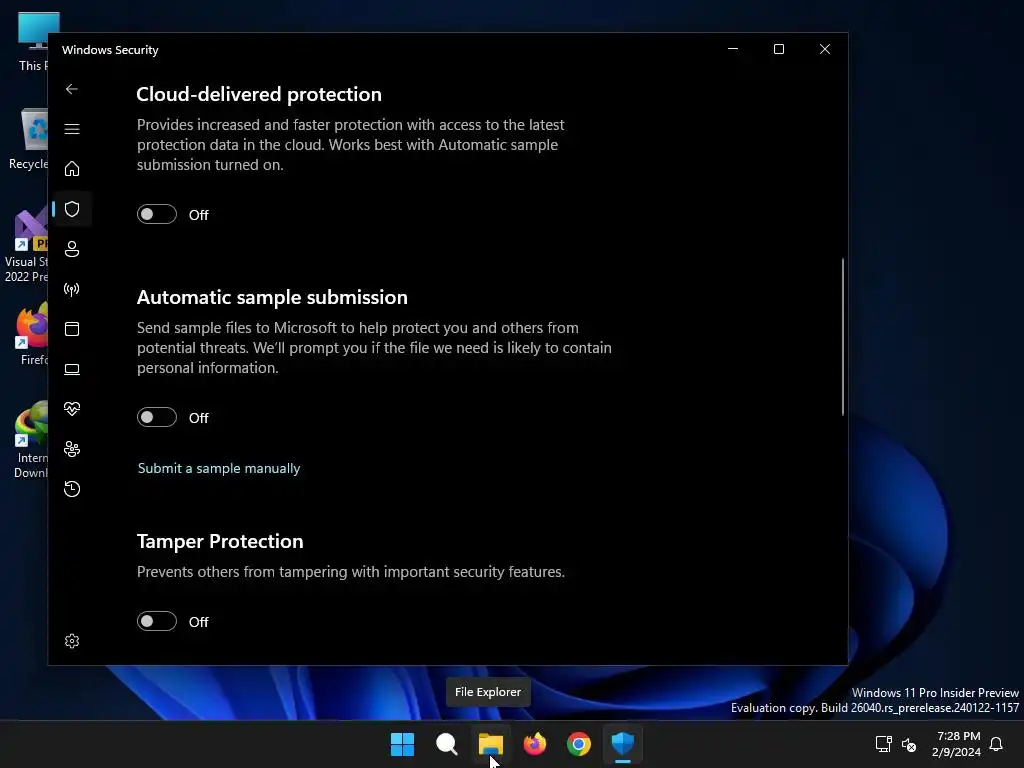Open Device performance & health heart icon

click(72, 409)
